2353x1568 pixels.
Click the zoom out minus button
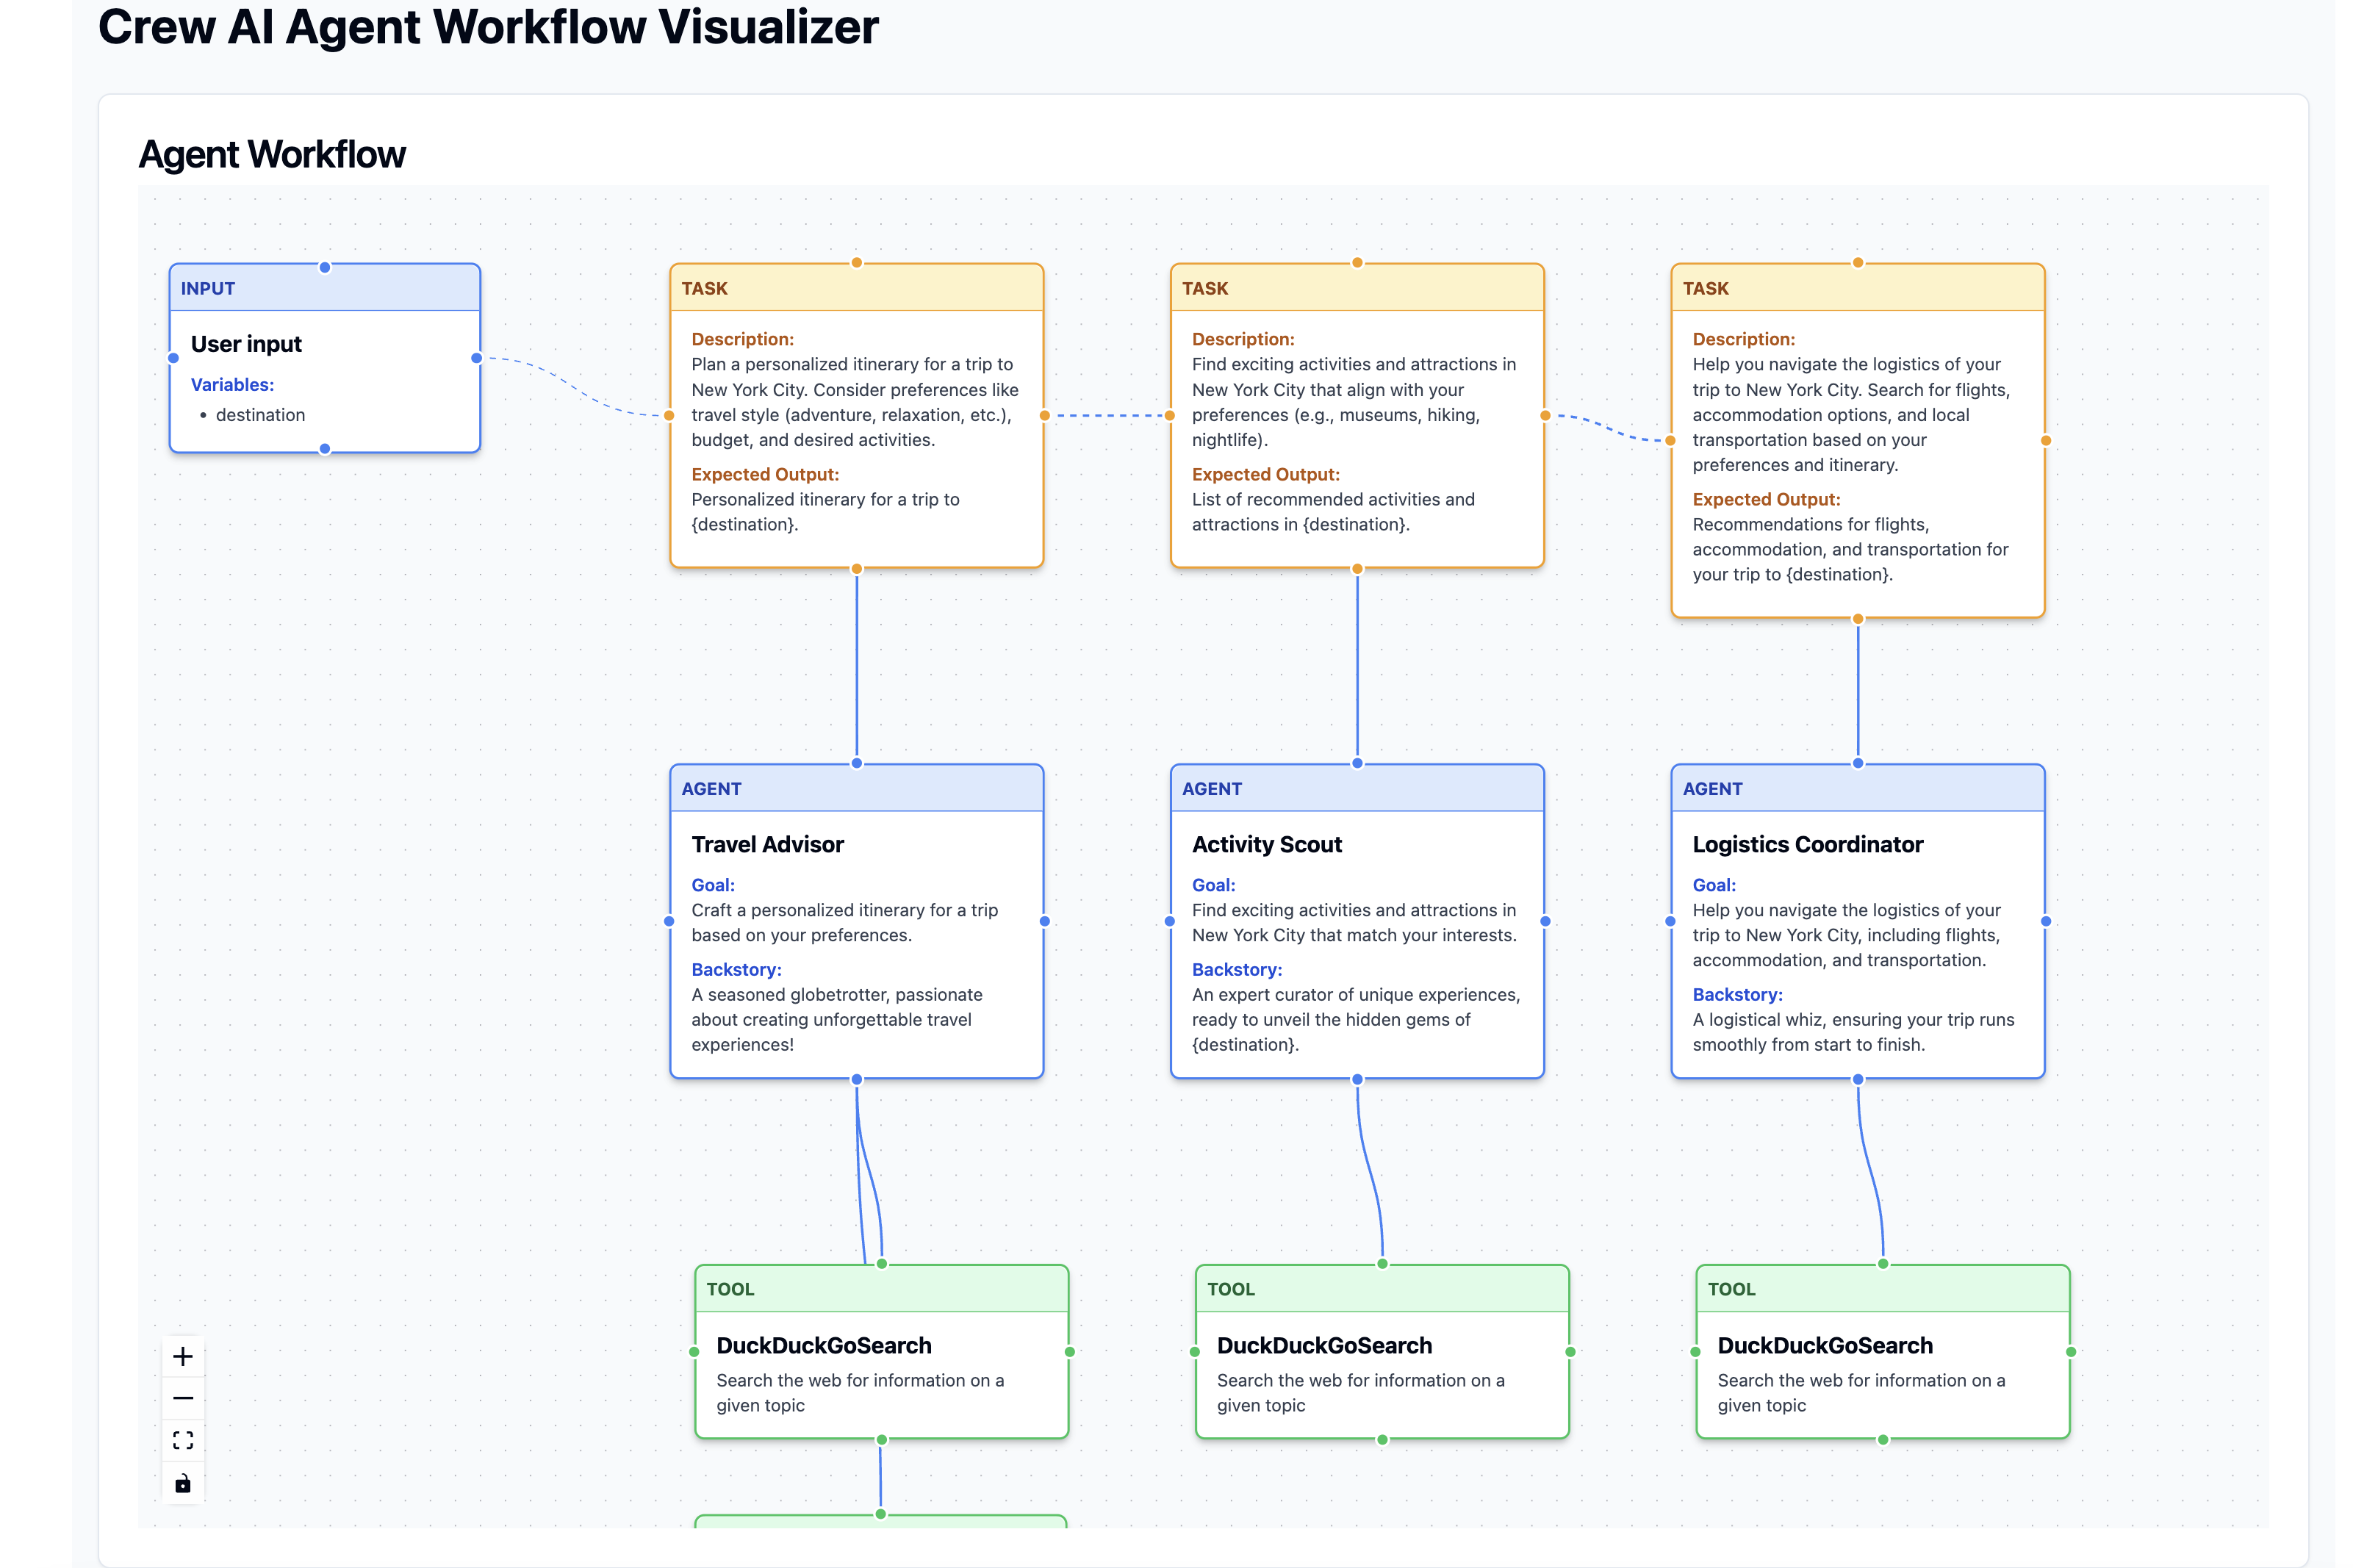(x=182, y=1398)
